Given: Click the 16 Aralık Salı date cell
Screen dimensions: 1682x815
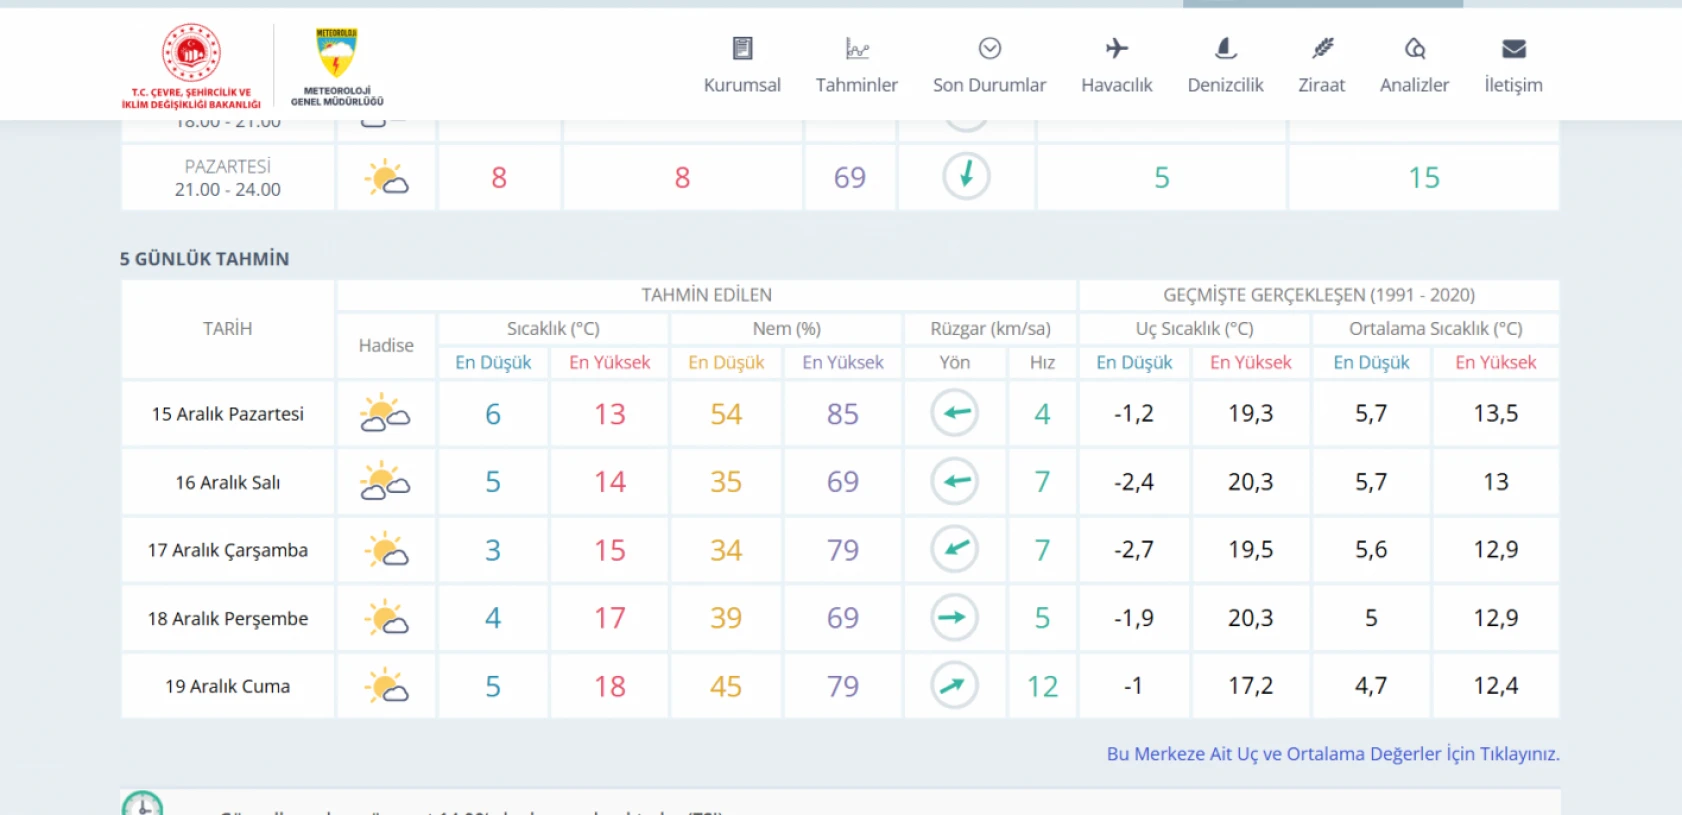Looking at the screenshot, I should point(228,482).
